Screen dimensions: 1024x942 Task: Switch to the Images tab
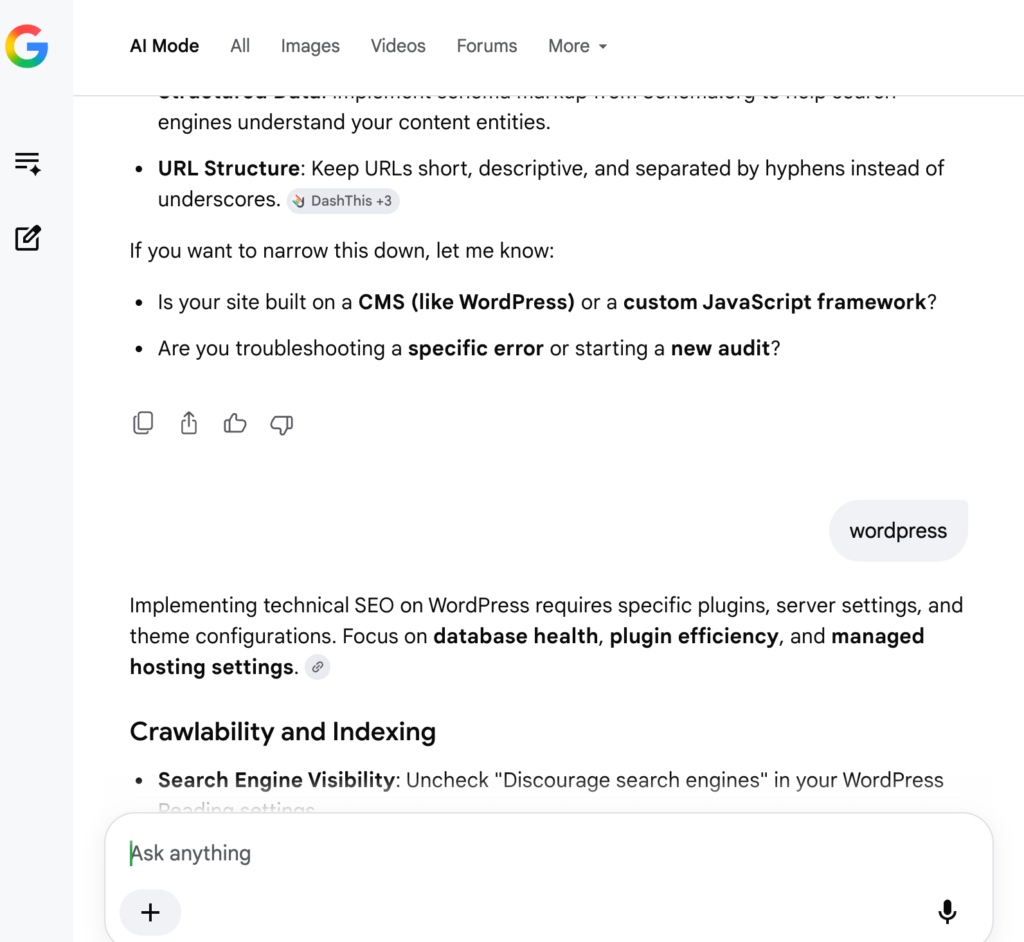[x=310, y=46]
